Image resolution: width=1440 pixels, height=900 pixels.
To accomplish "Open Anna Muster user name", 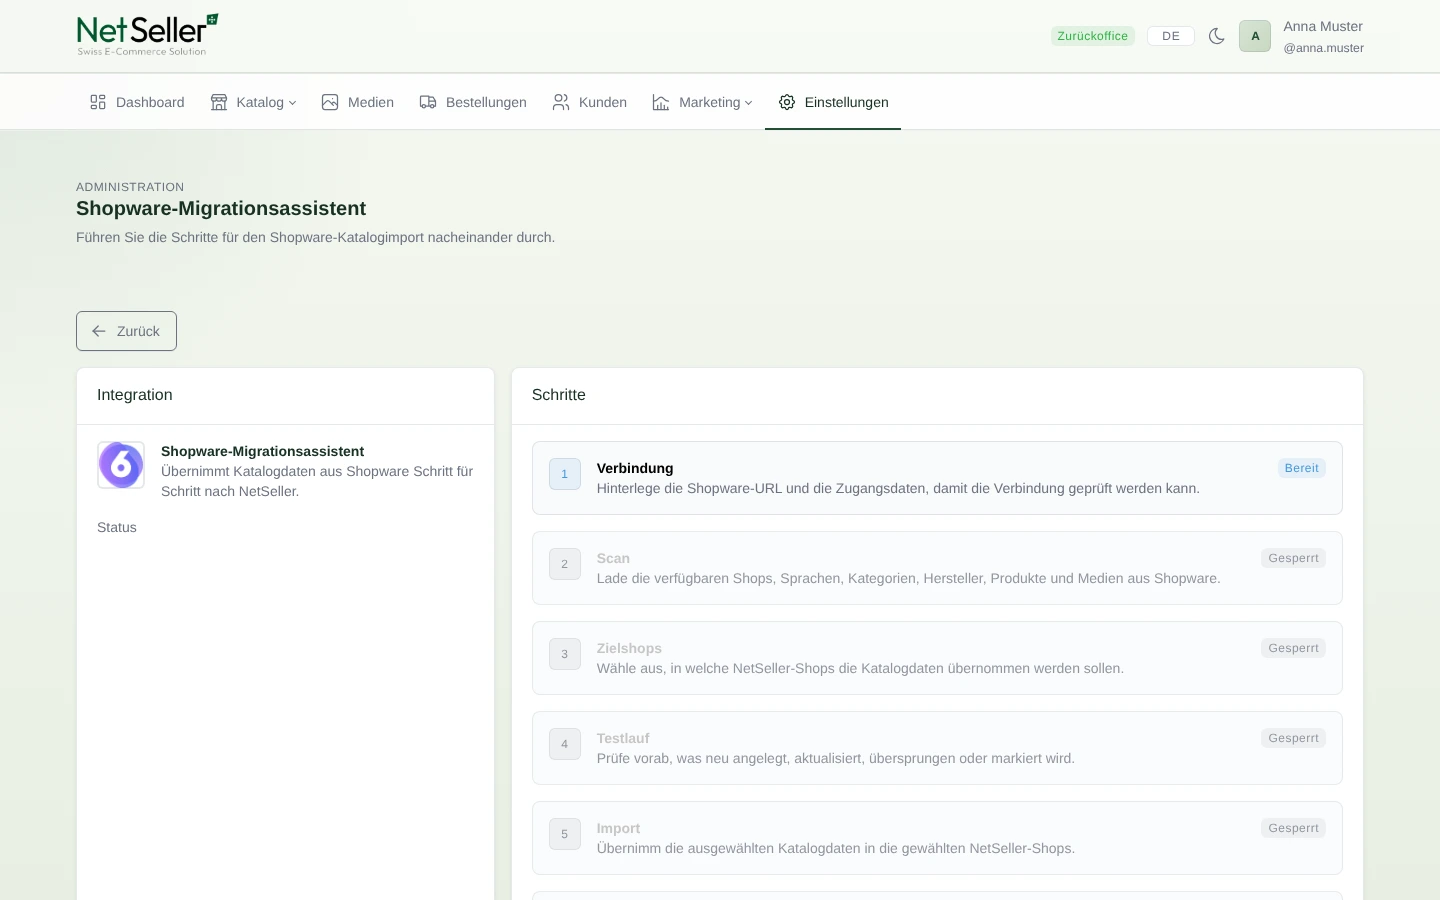I will coord(1323,26).
